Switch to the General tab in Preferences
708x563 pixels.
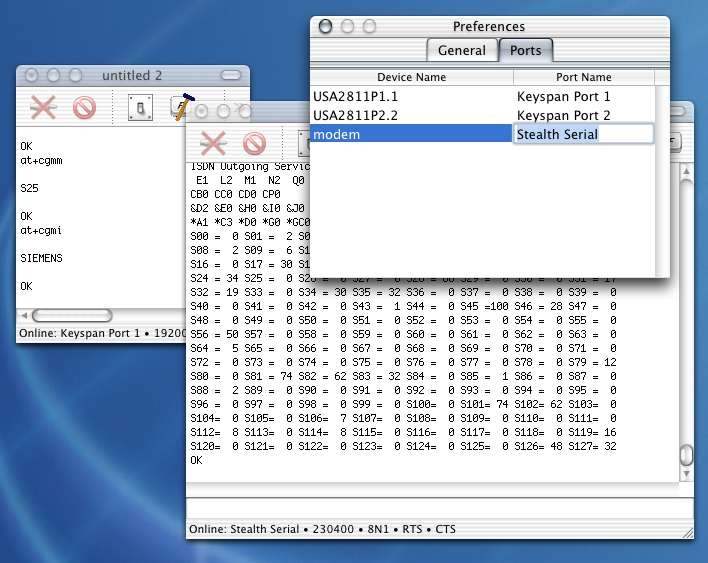point(461,50)
